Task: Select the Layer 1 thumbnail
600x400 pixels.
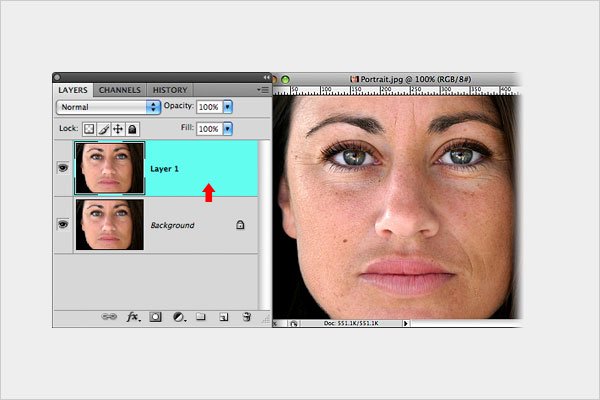Action: [x=109, y=168]
